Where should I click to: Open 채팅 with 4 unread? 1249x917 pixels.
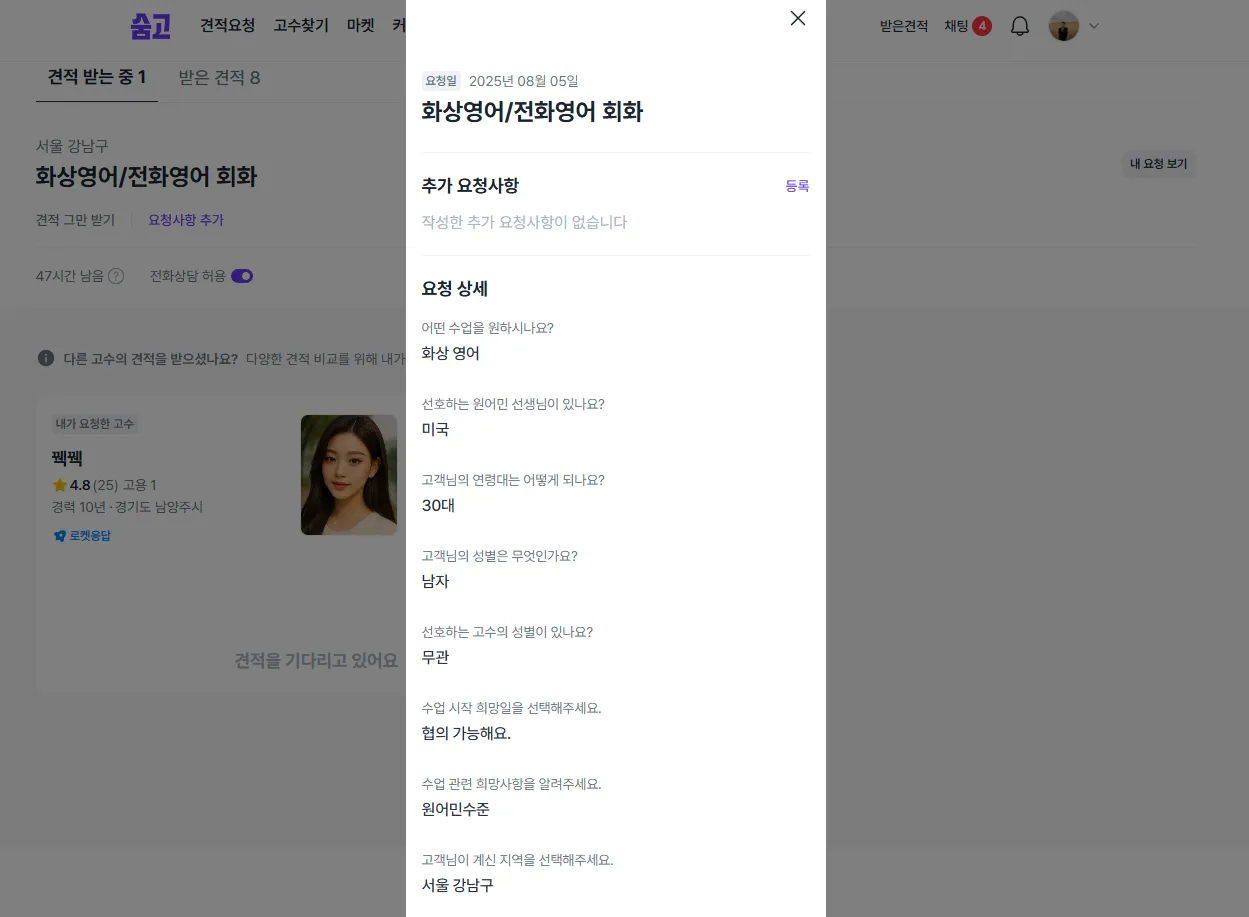[968, 26]
